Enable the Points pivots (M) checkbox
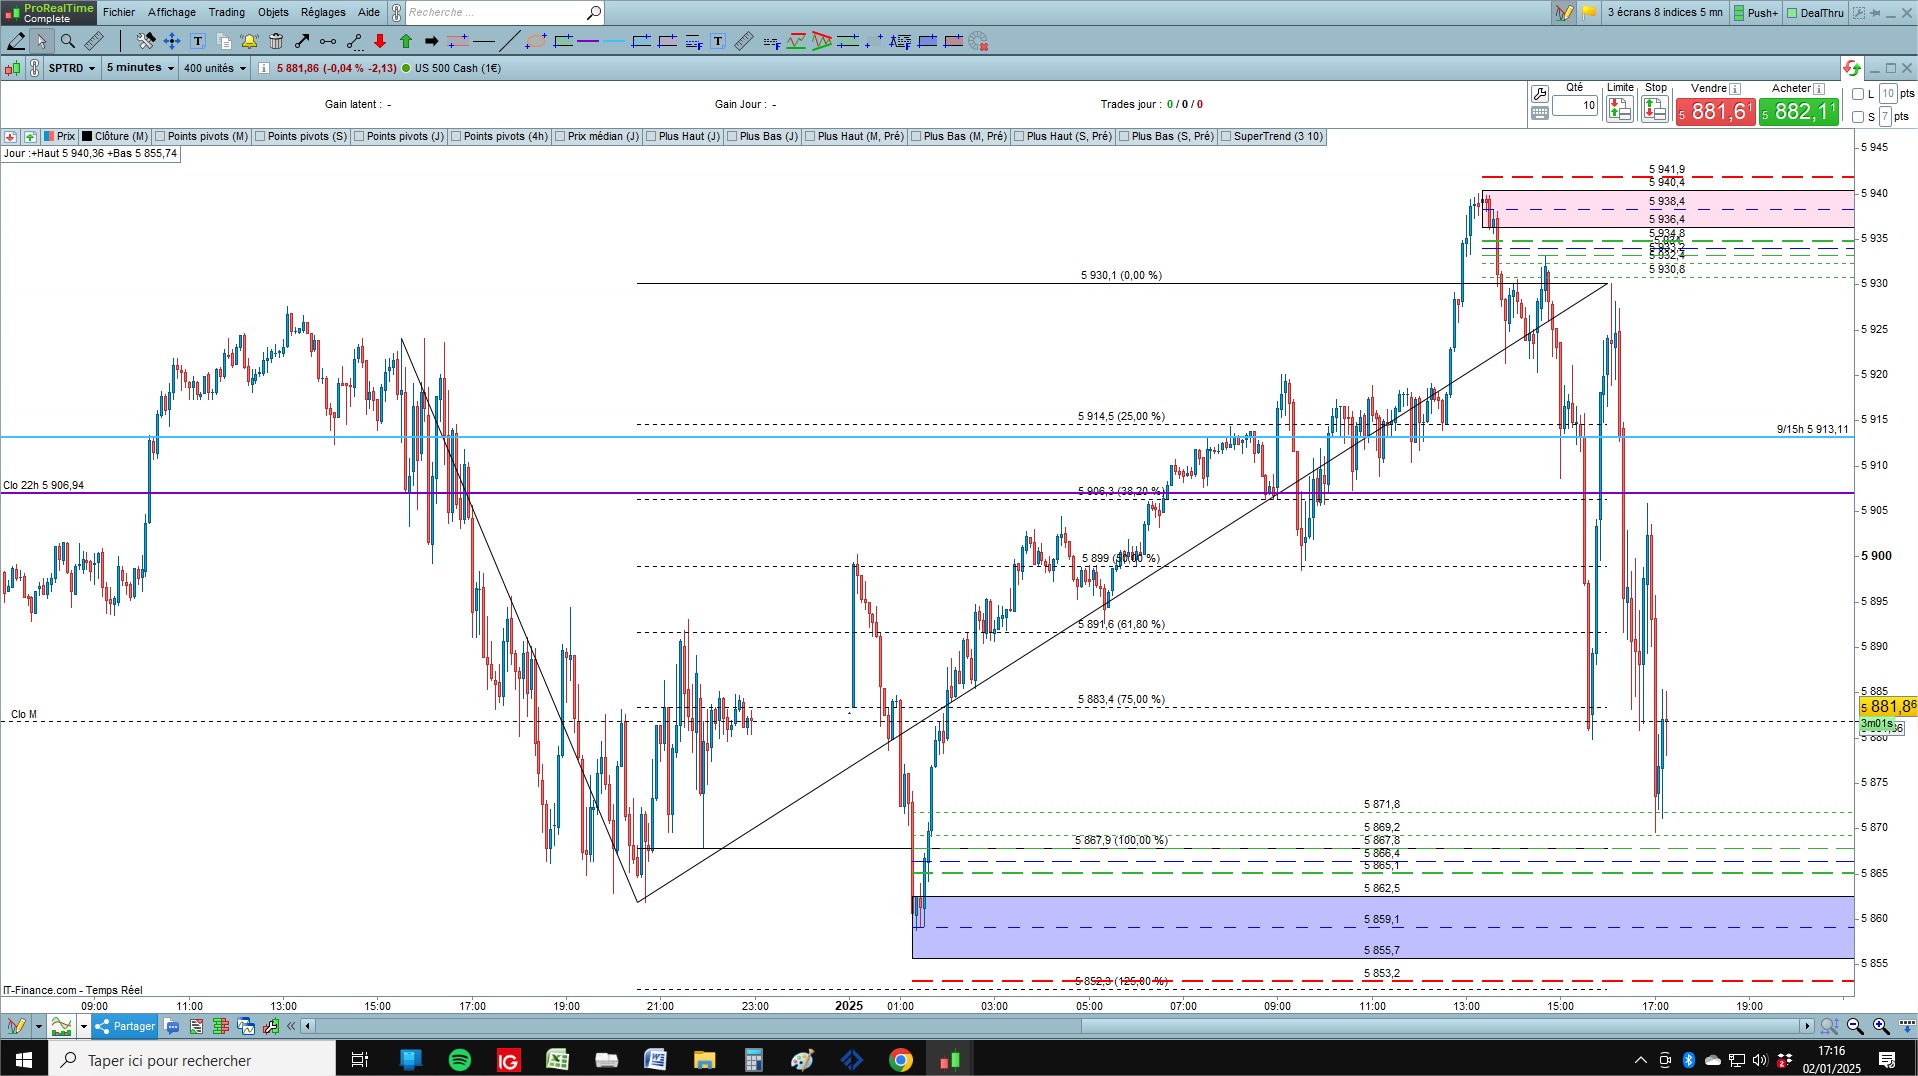 pos(160,137)
